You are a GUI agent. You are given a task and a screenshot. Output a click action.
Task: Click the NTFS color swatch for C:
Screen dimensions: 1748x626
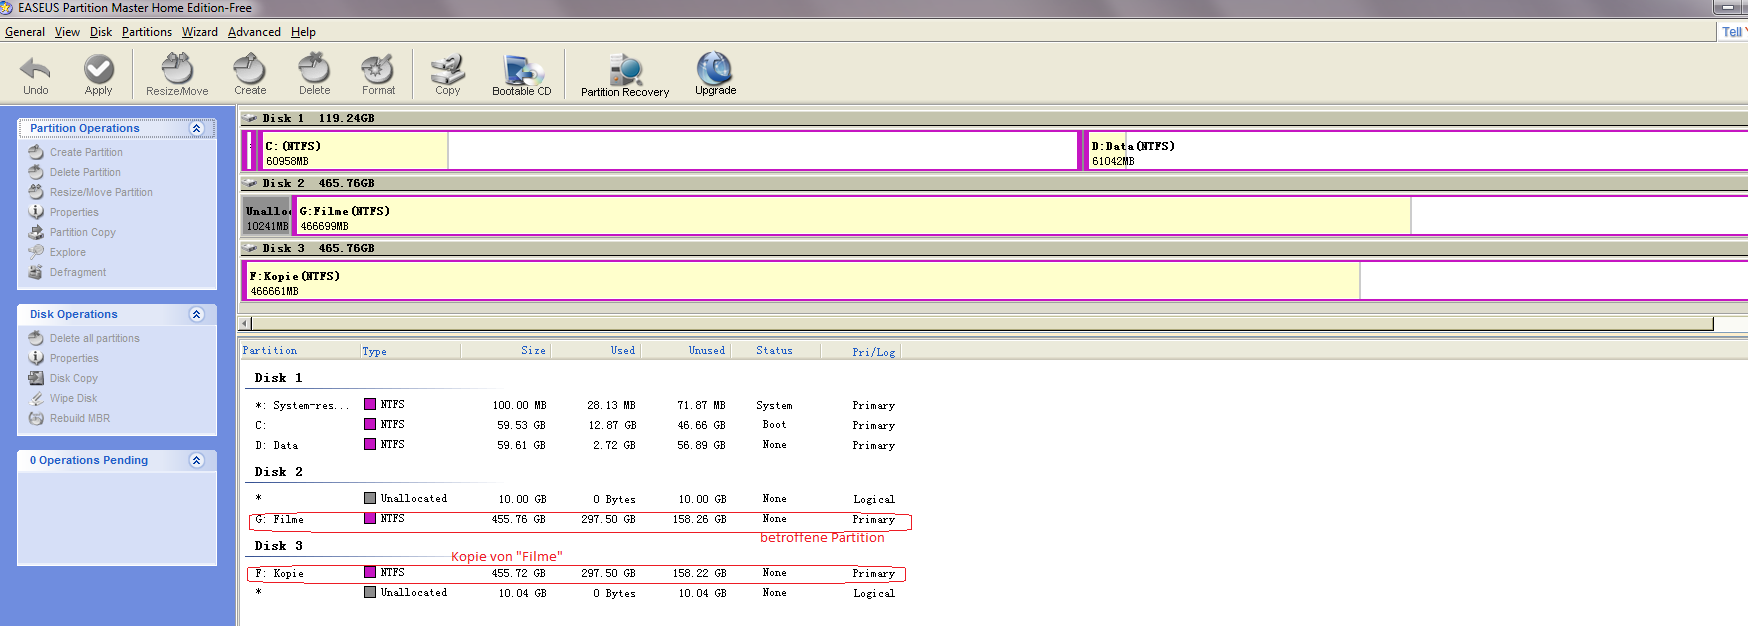pyautogui.click(x=370, y=424)
